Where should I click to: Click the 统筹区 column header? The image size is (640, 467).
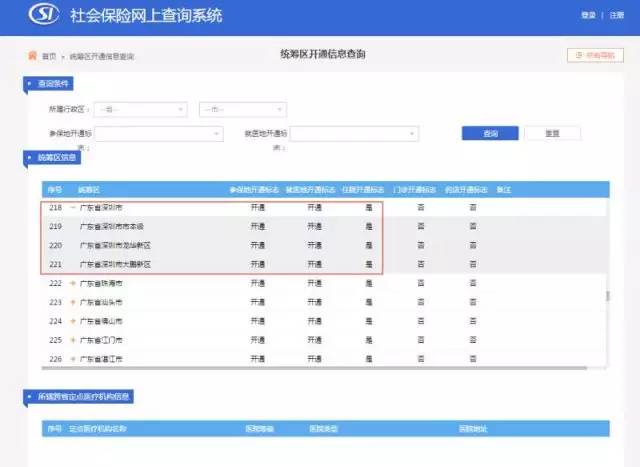click(89, 190)
